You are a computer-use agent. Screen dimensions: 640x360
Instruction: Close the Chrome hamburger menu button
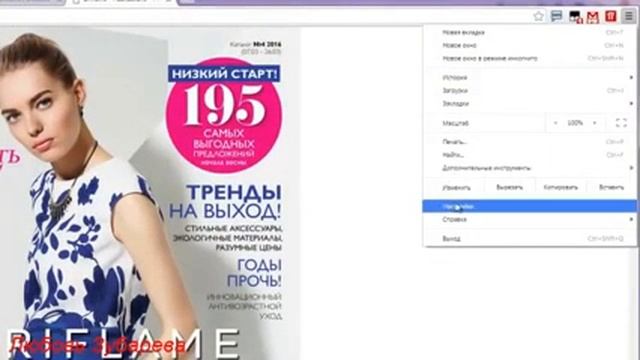point(629,16)
